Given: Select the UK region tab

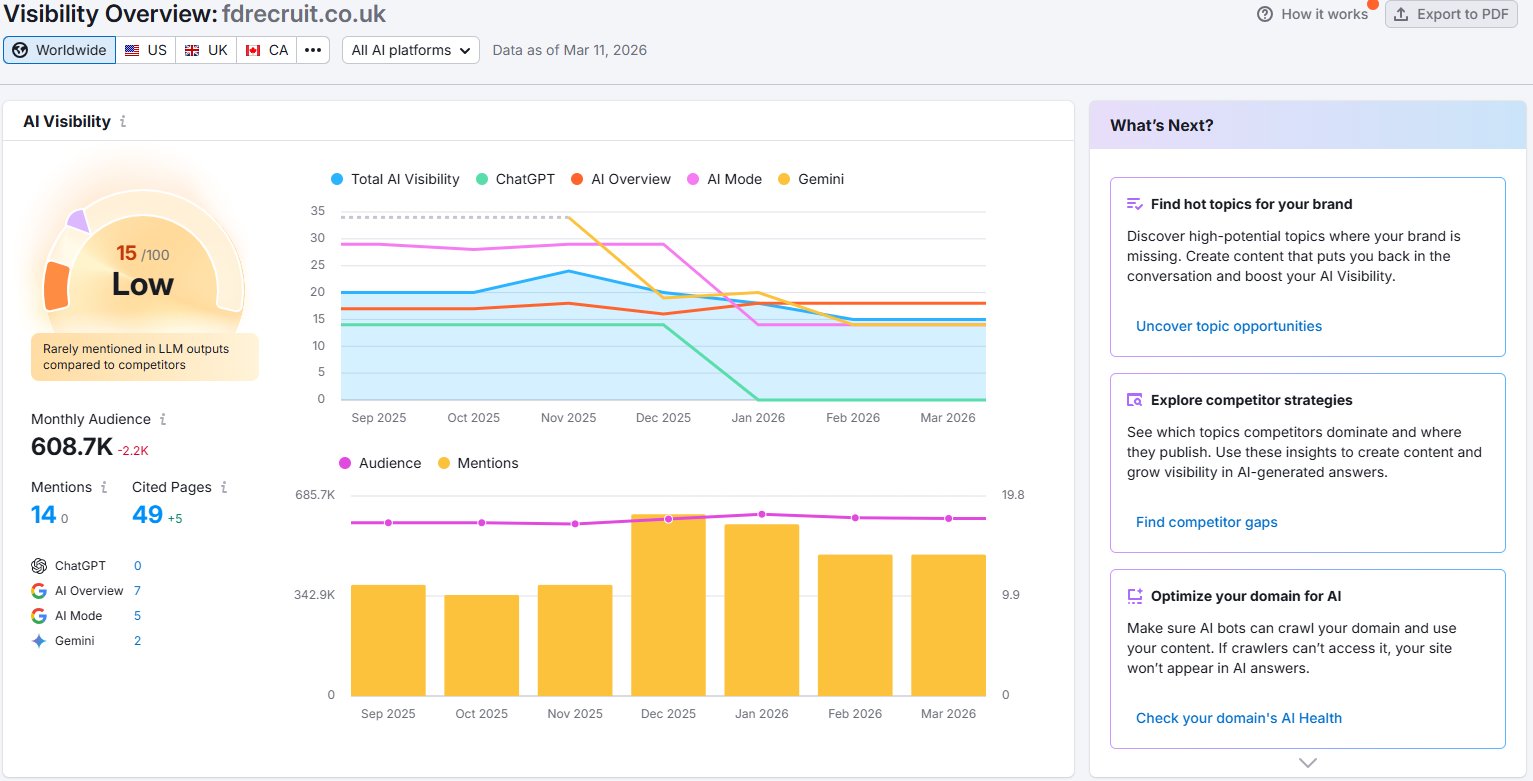Looking at the screenshot, I should [206, 50].
